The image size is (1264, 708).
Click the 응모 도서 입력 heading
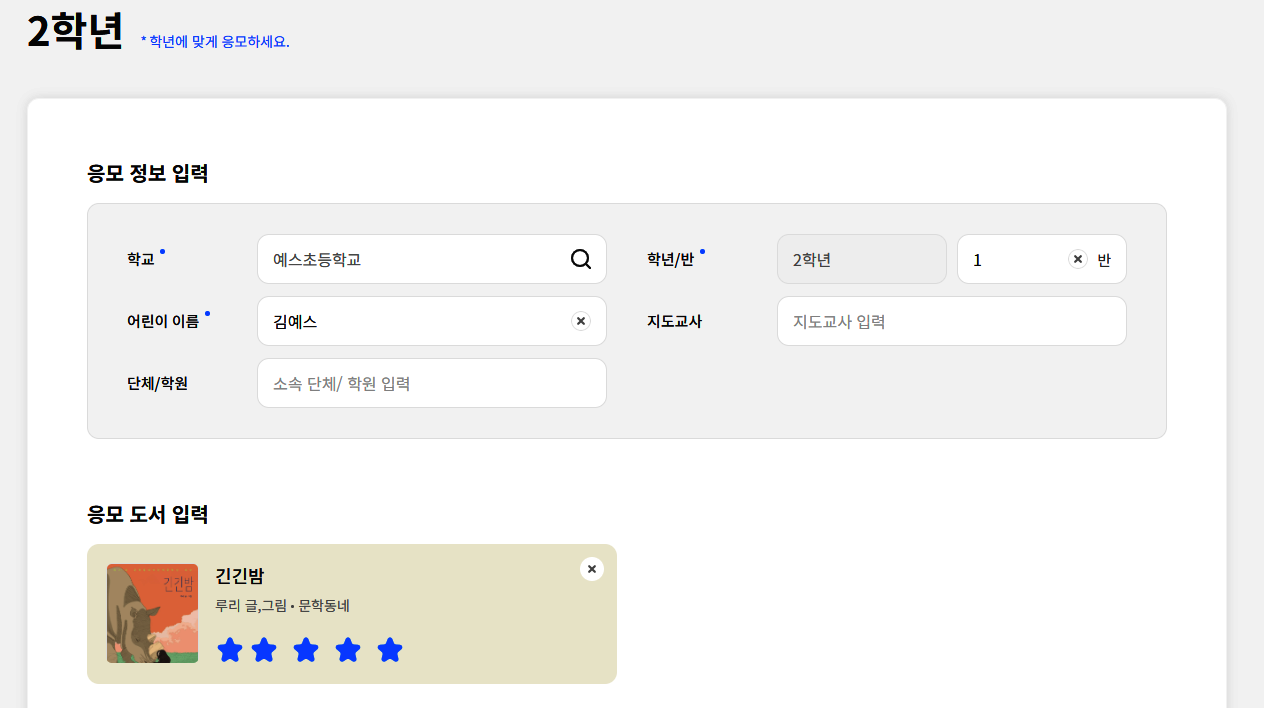click(x=148, y=515)
